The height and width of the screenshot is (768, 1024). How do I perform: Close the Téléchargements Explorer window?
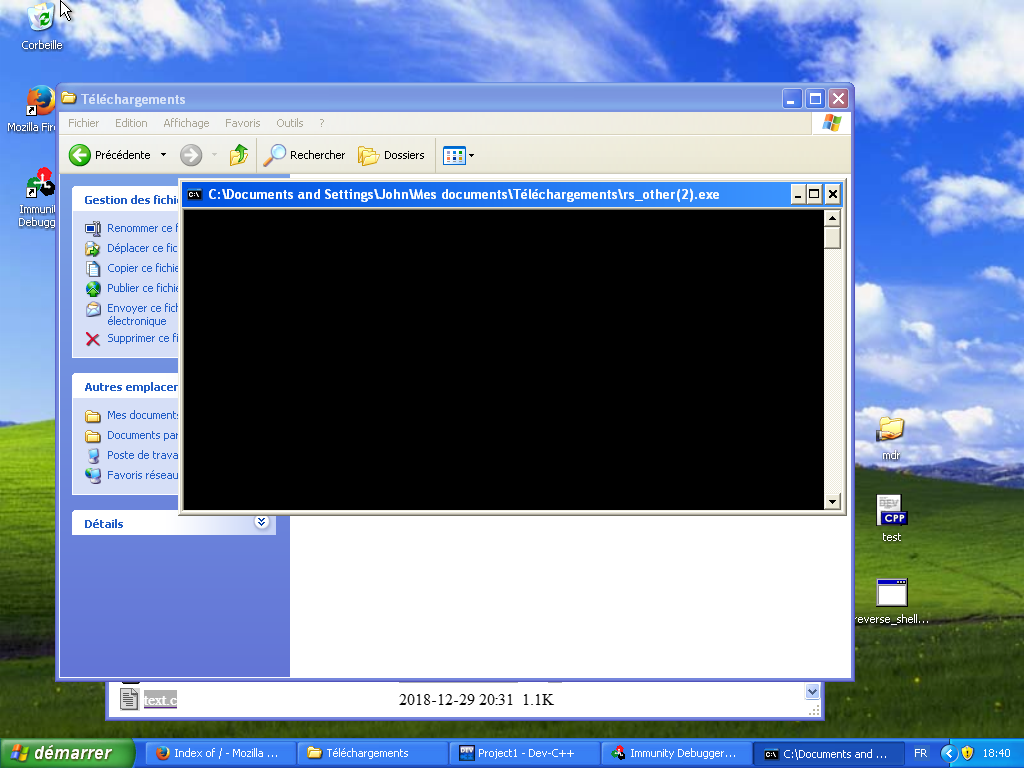point(839,99)
